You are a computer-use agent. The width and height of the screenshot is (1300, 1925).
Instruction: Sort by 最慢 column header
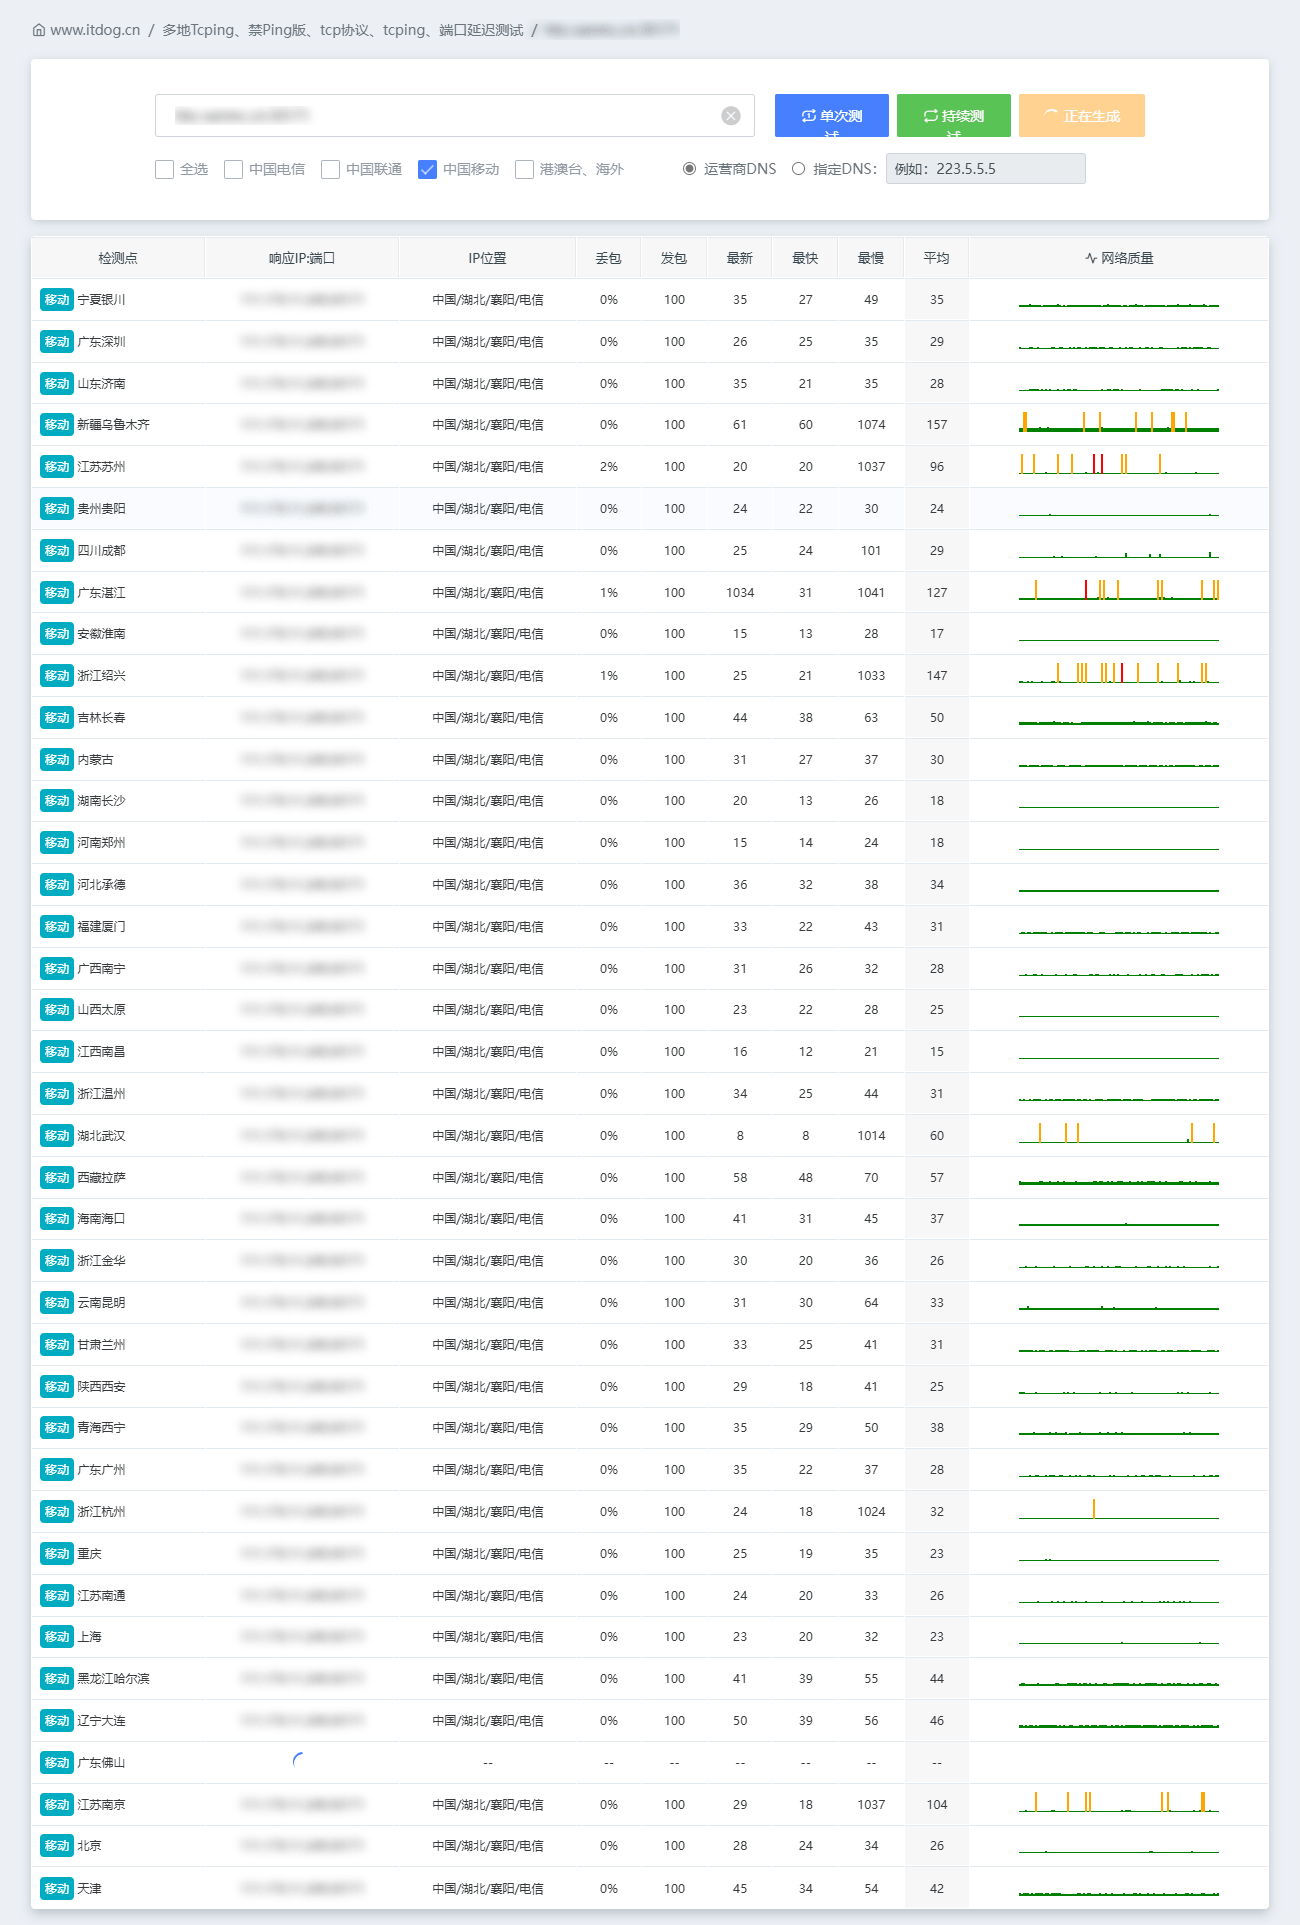click(x=871, y=258)
